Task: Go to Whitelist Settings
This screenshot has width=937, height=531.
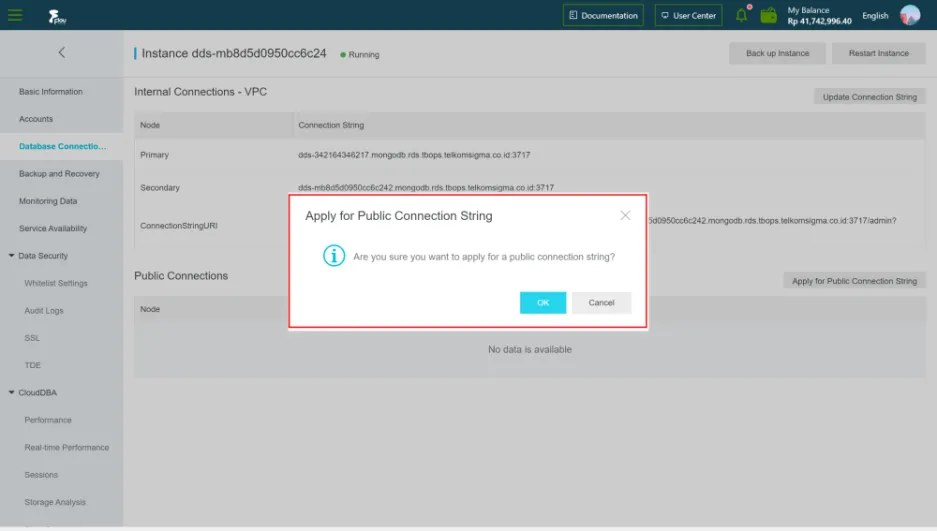Action: [x=56, y=284]
